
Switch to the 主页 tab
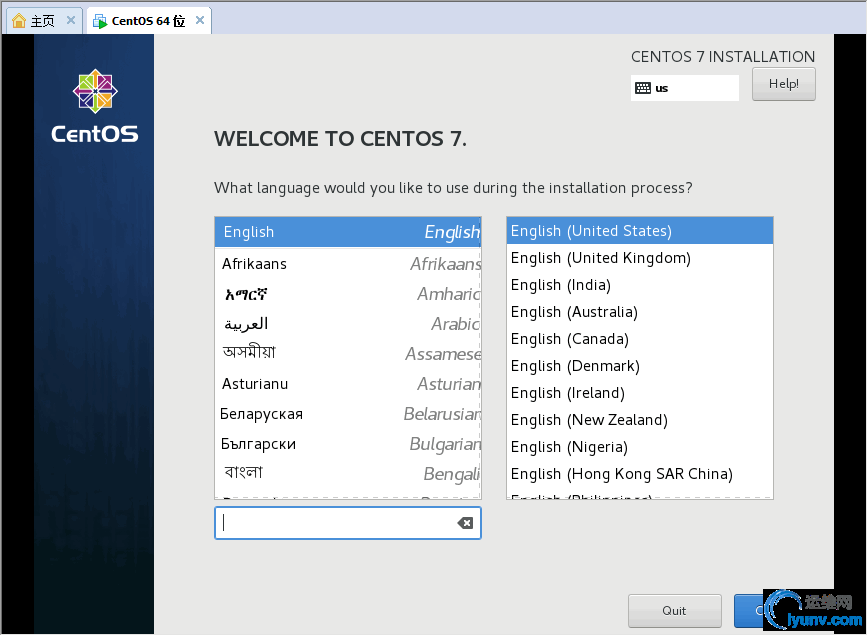point(44,21)
